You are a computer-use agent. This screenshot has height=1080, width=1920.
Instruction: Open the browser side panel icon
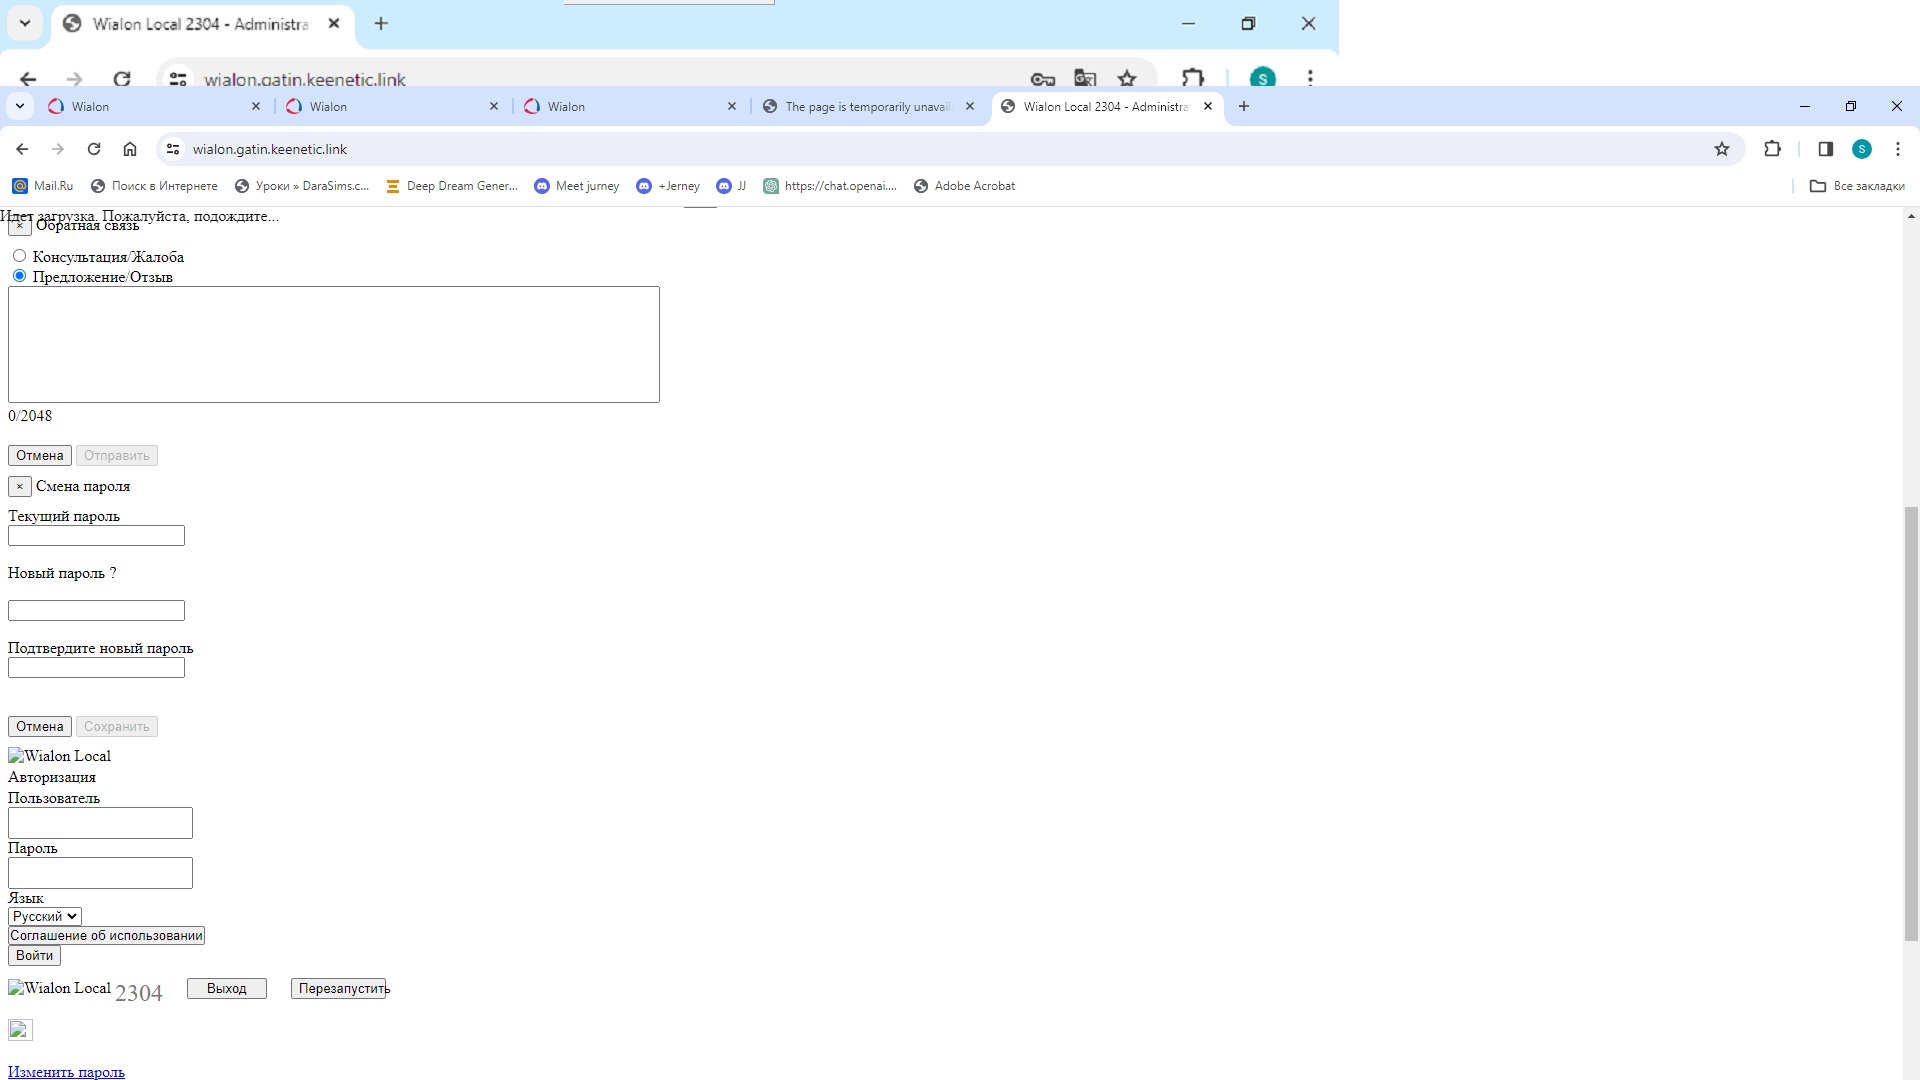click(x=1825, y=149)
